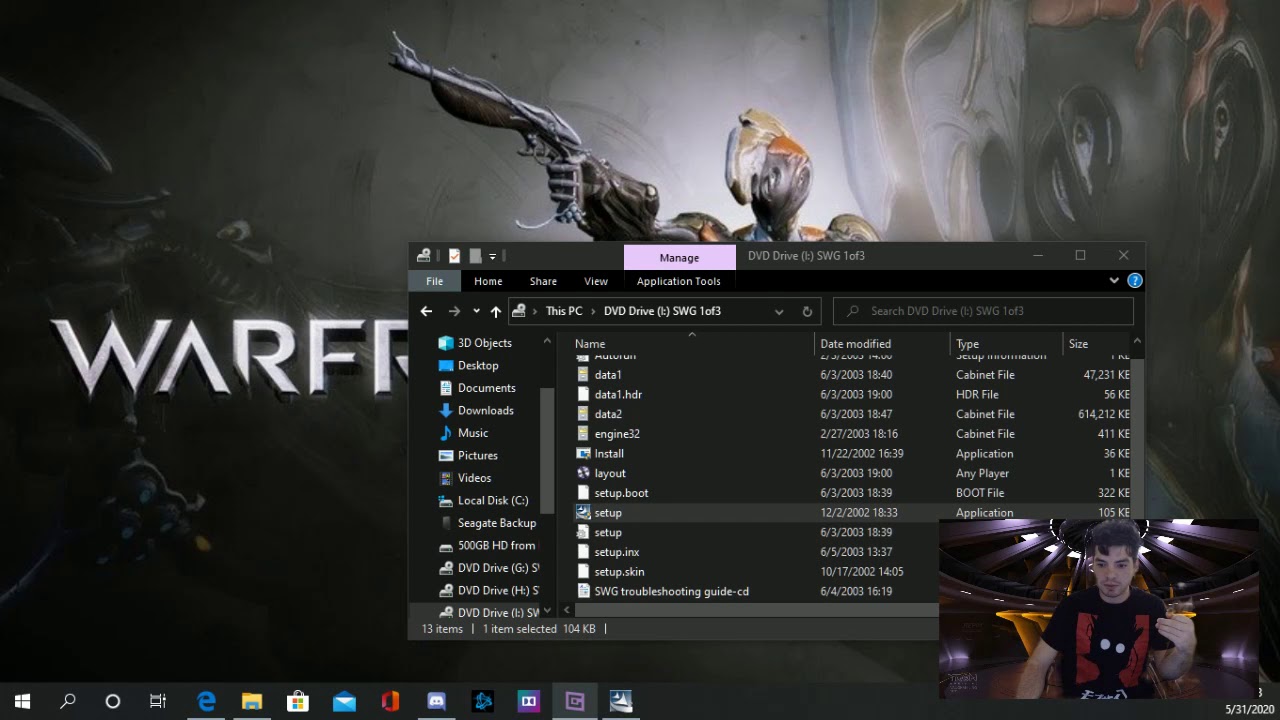Open File Explorer from taskbar
This screenshot has height=720, width=1280.
coord(252,702)
